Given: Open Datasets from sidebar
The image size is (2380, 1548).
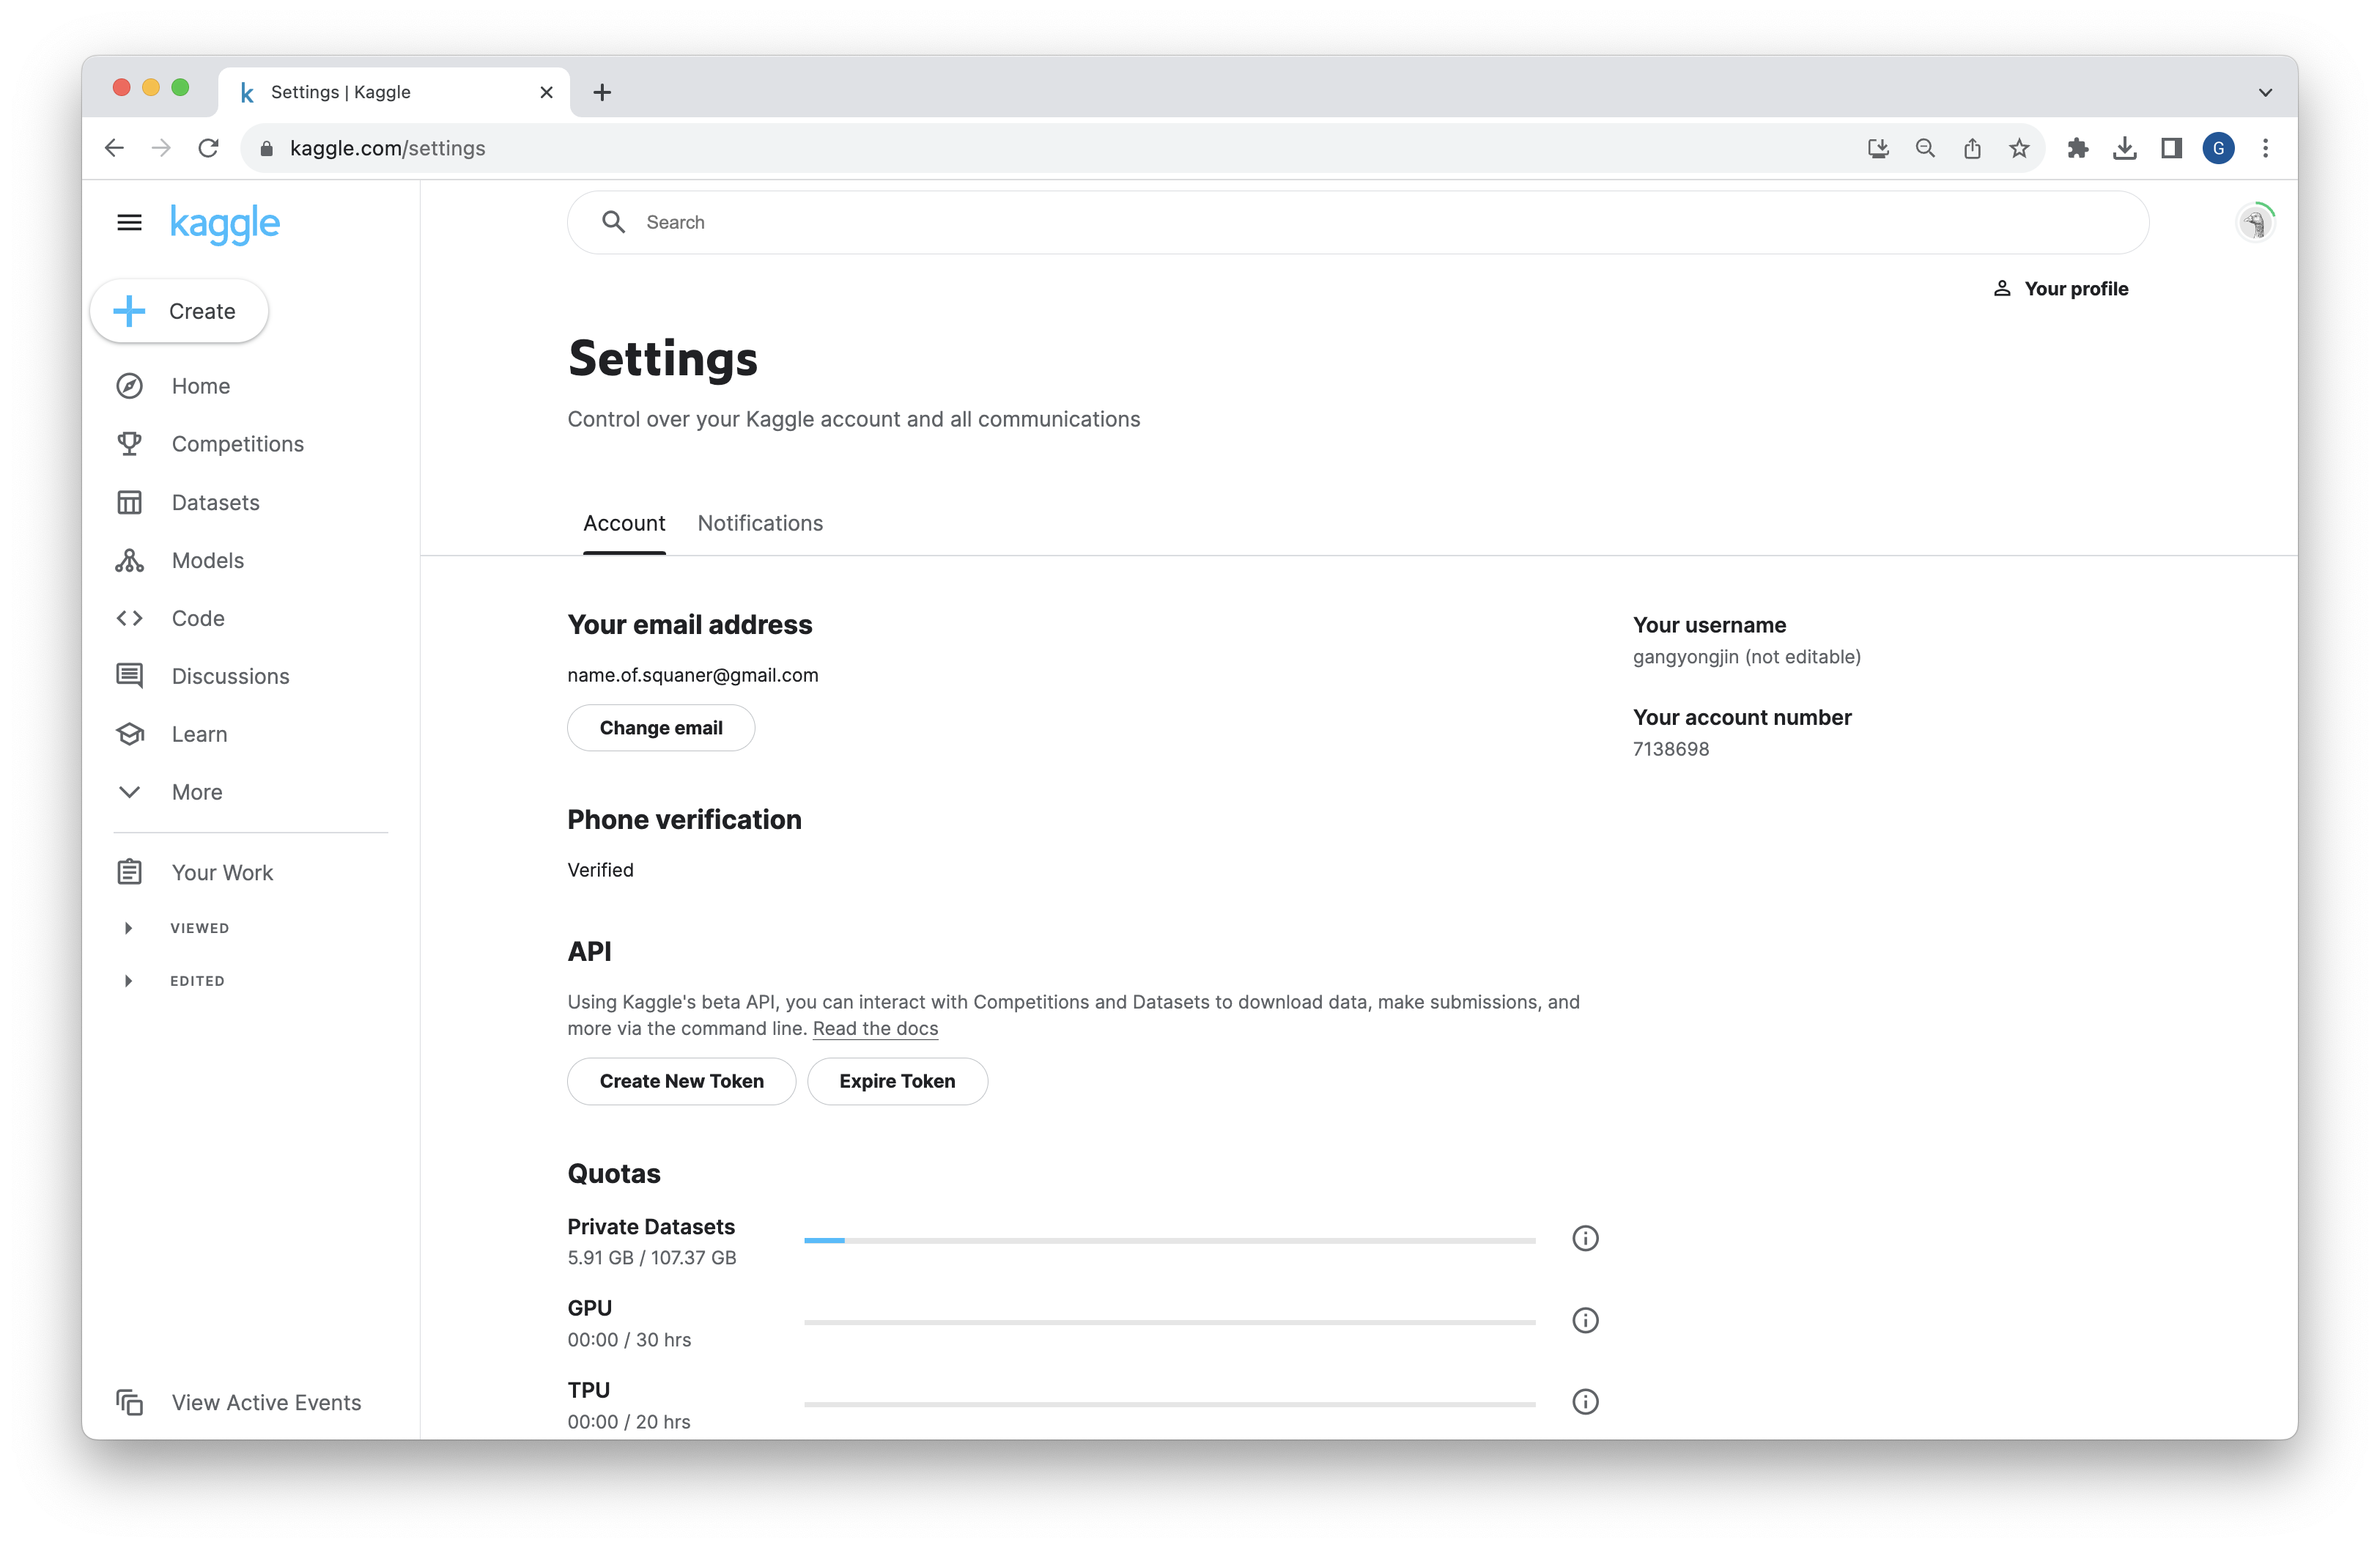Looking at the screenshot, I should pyautogui.click(x=215, y=502).
